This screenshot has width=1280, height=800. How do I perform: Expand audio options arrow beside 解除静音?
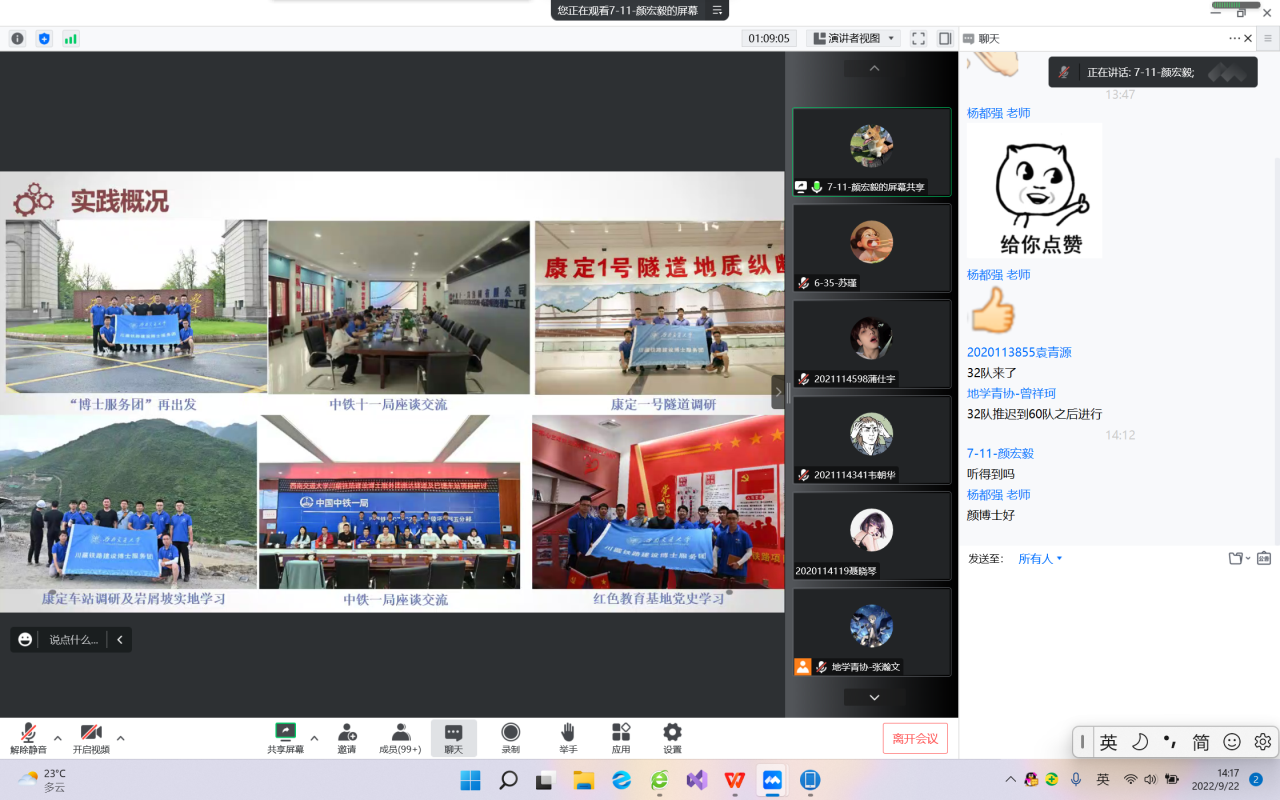click(57, 738)
